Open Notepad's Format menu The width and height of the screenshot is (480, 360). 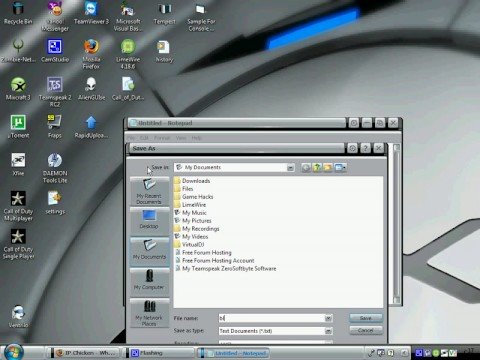pyautogui.click(x=162, y=138)
